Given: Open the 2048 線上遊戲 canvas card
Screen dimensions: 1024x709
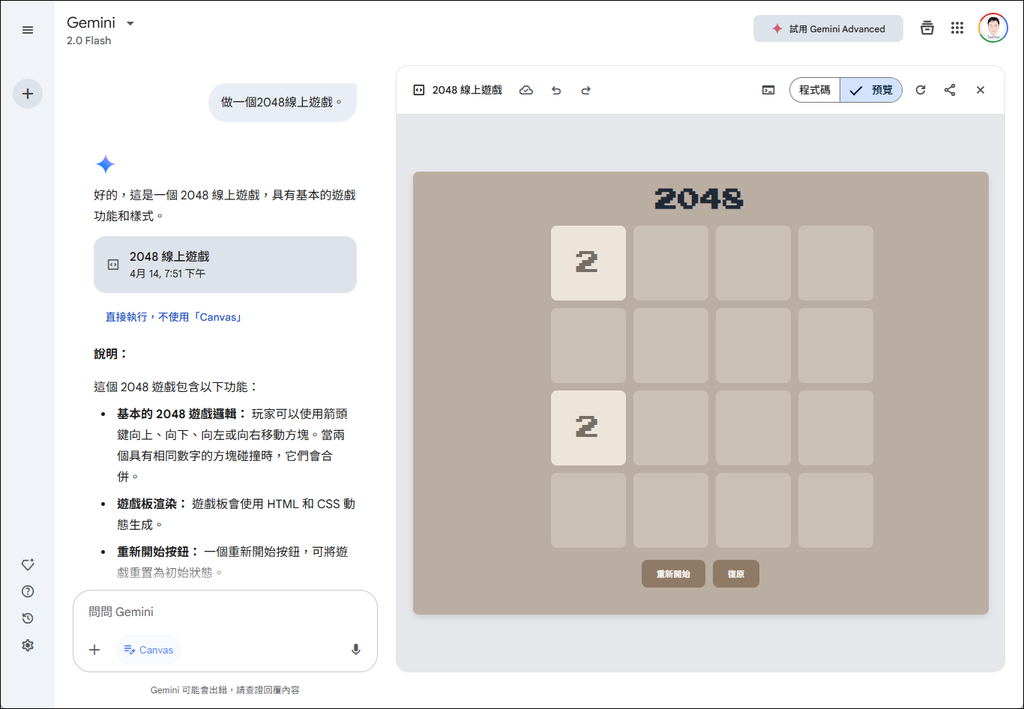Looking at the screenshot, I should [225, 264].
